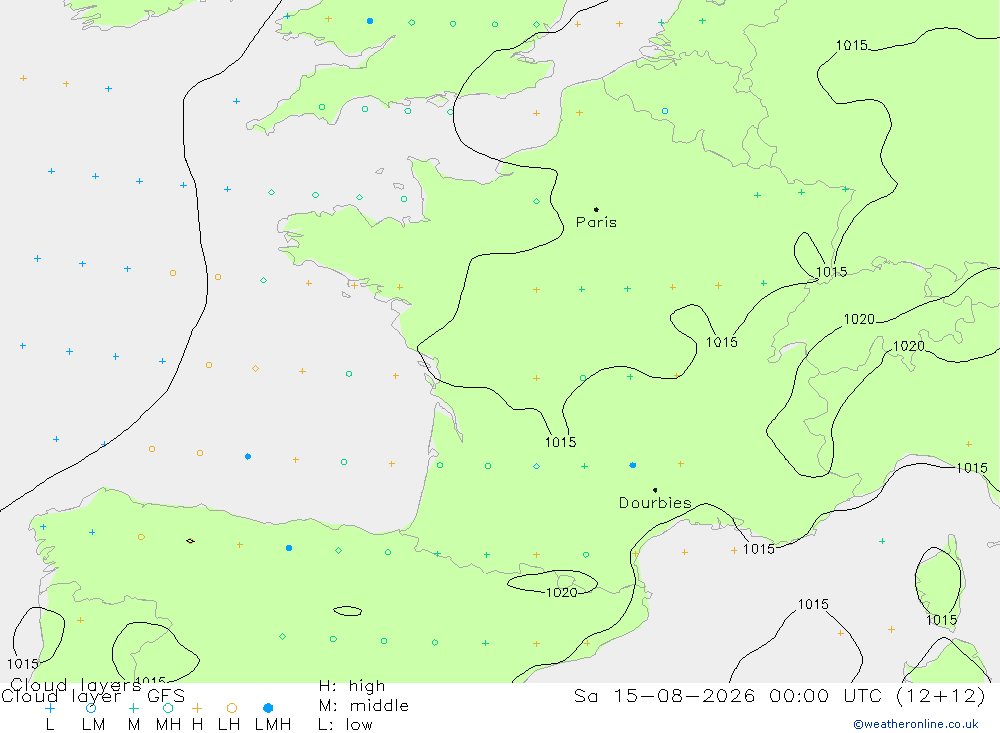Viewport: 1000px width, 733px height.
Task: Click the filled blue LMH marker in the Bay of Biscay
Action: click(248, 456)
